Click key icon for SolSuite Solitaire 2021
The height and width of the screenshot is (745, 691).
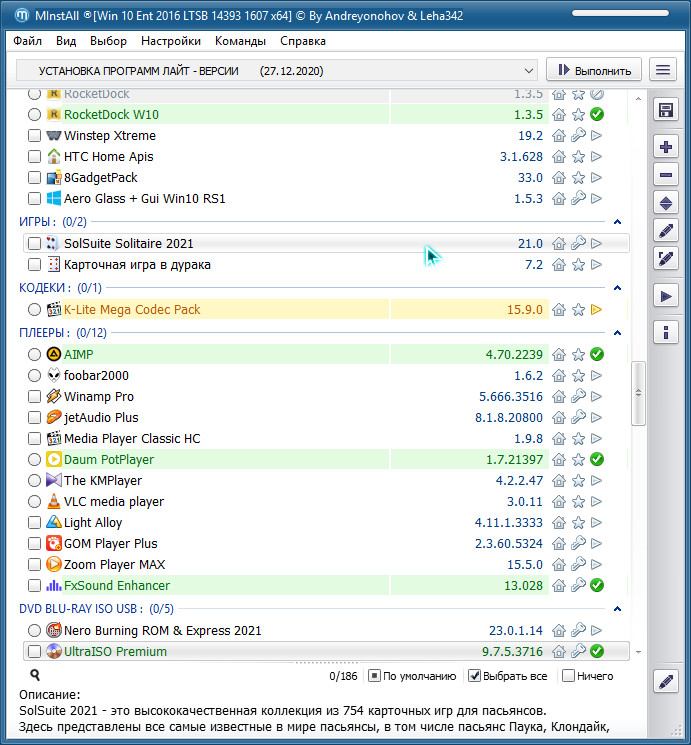pyautogui.click(x=578, y=243)
